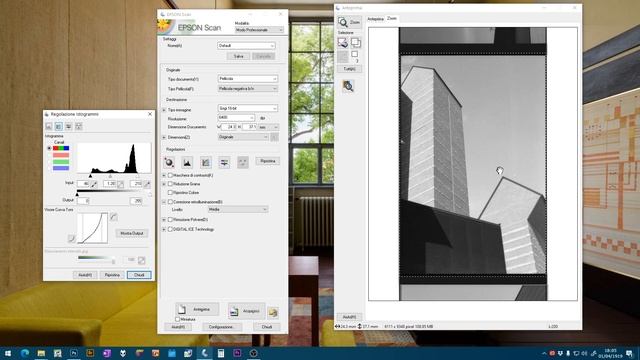The width and height of the screenshot is (640, 360).
Task: Click the black Output slider triangle
Action: pos(77,195)
